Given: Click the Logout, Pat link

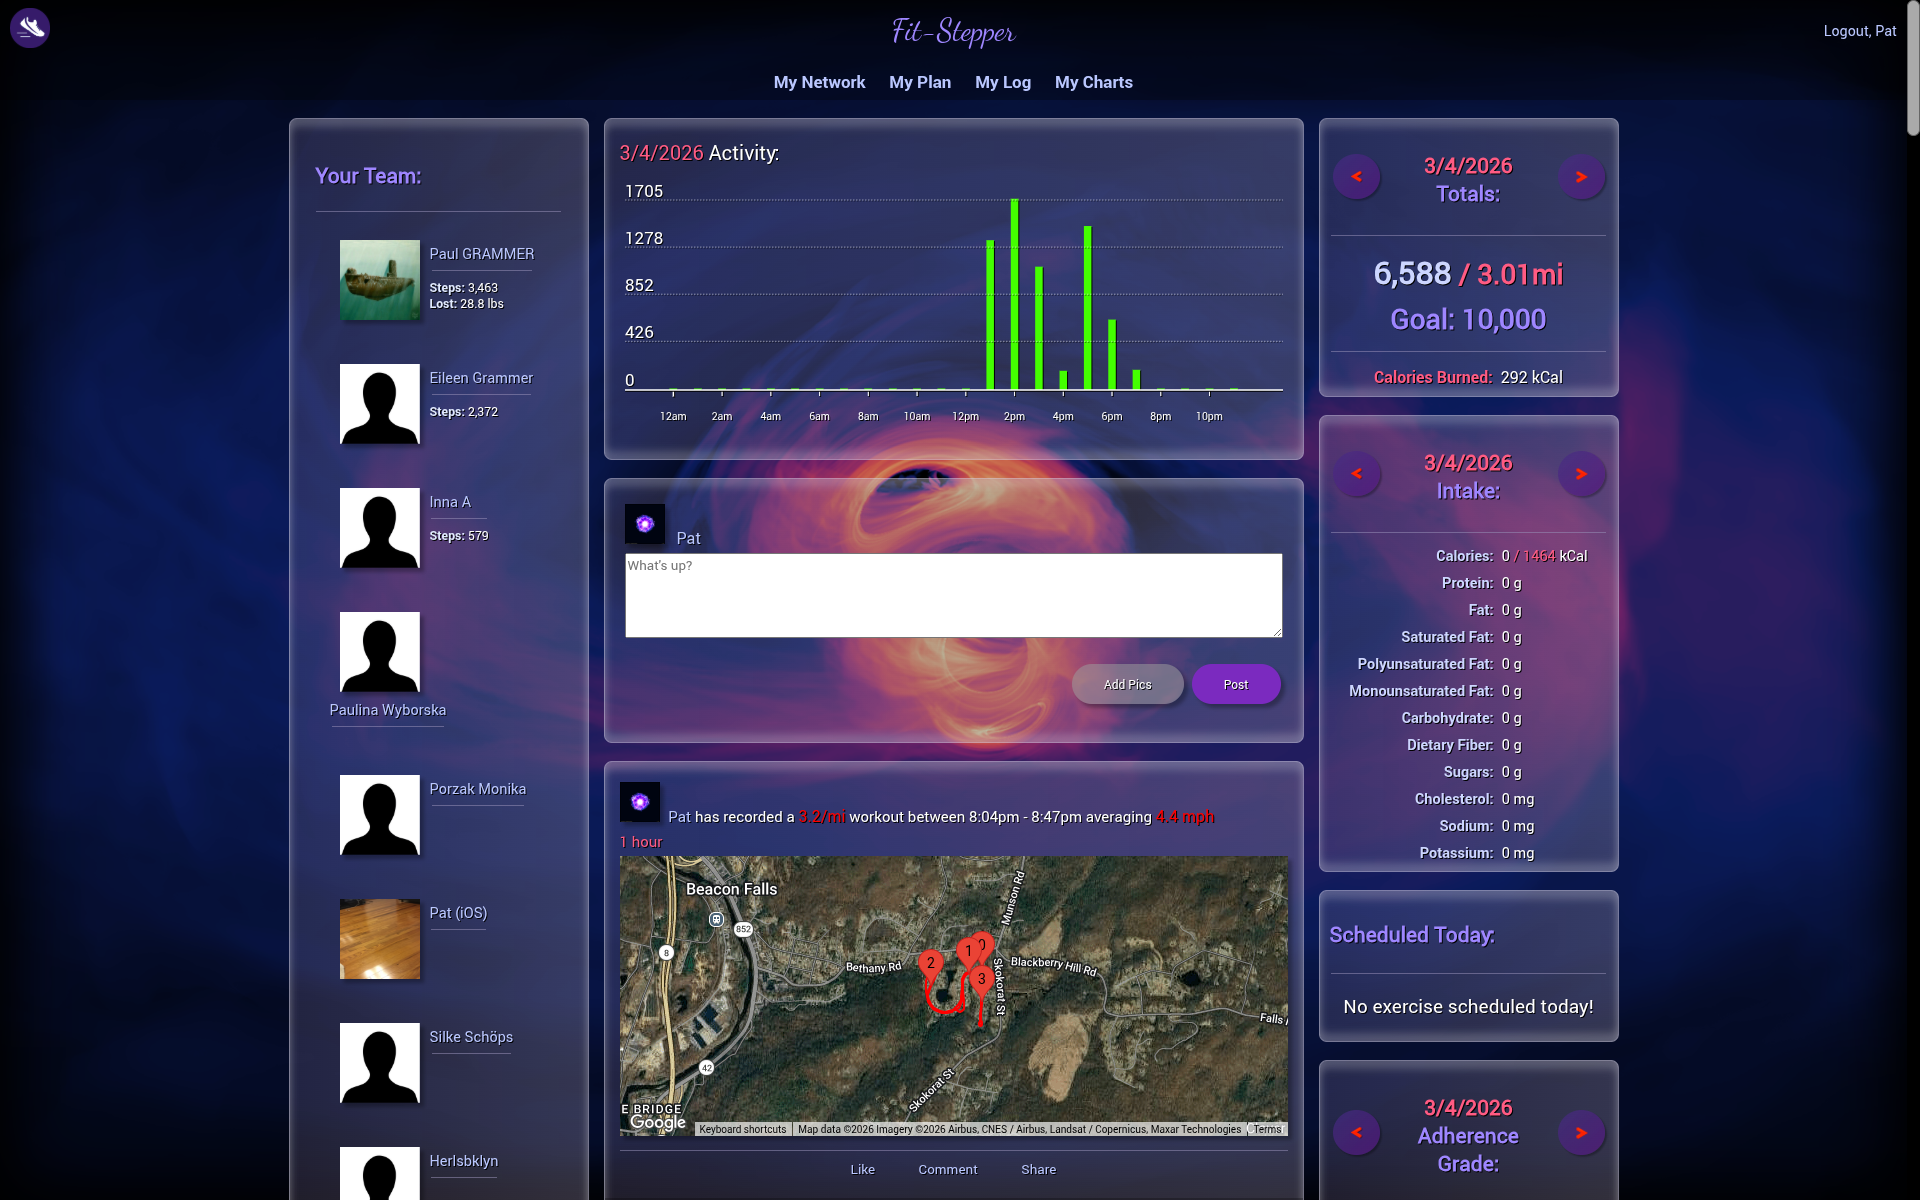Looking at the screenshot, I should tap(1859, 31).
